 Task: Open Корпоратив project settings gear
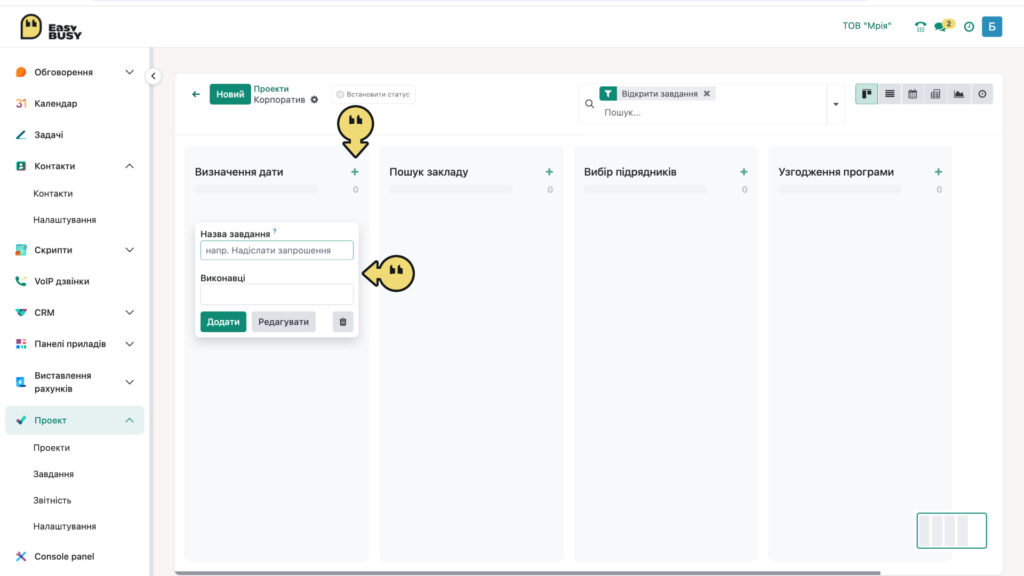[314, 100]
